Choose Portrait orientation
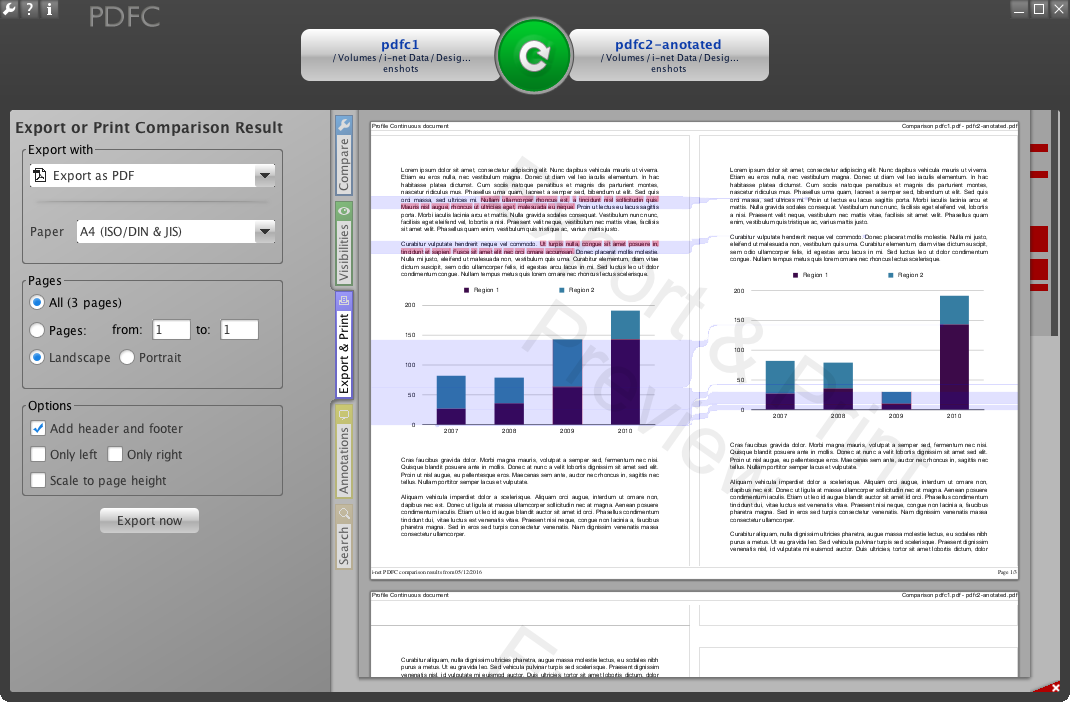The width and height of the screenshot is (1070, 702). (127, 357)
